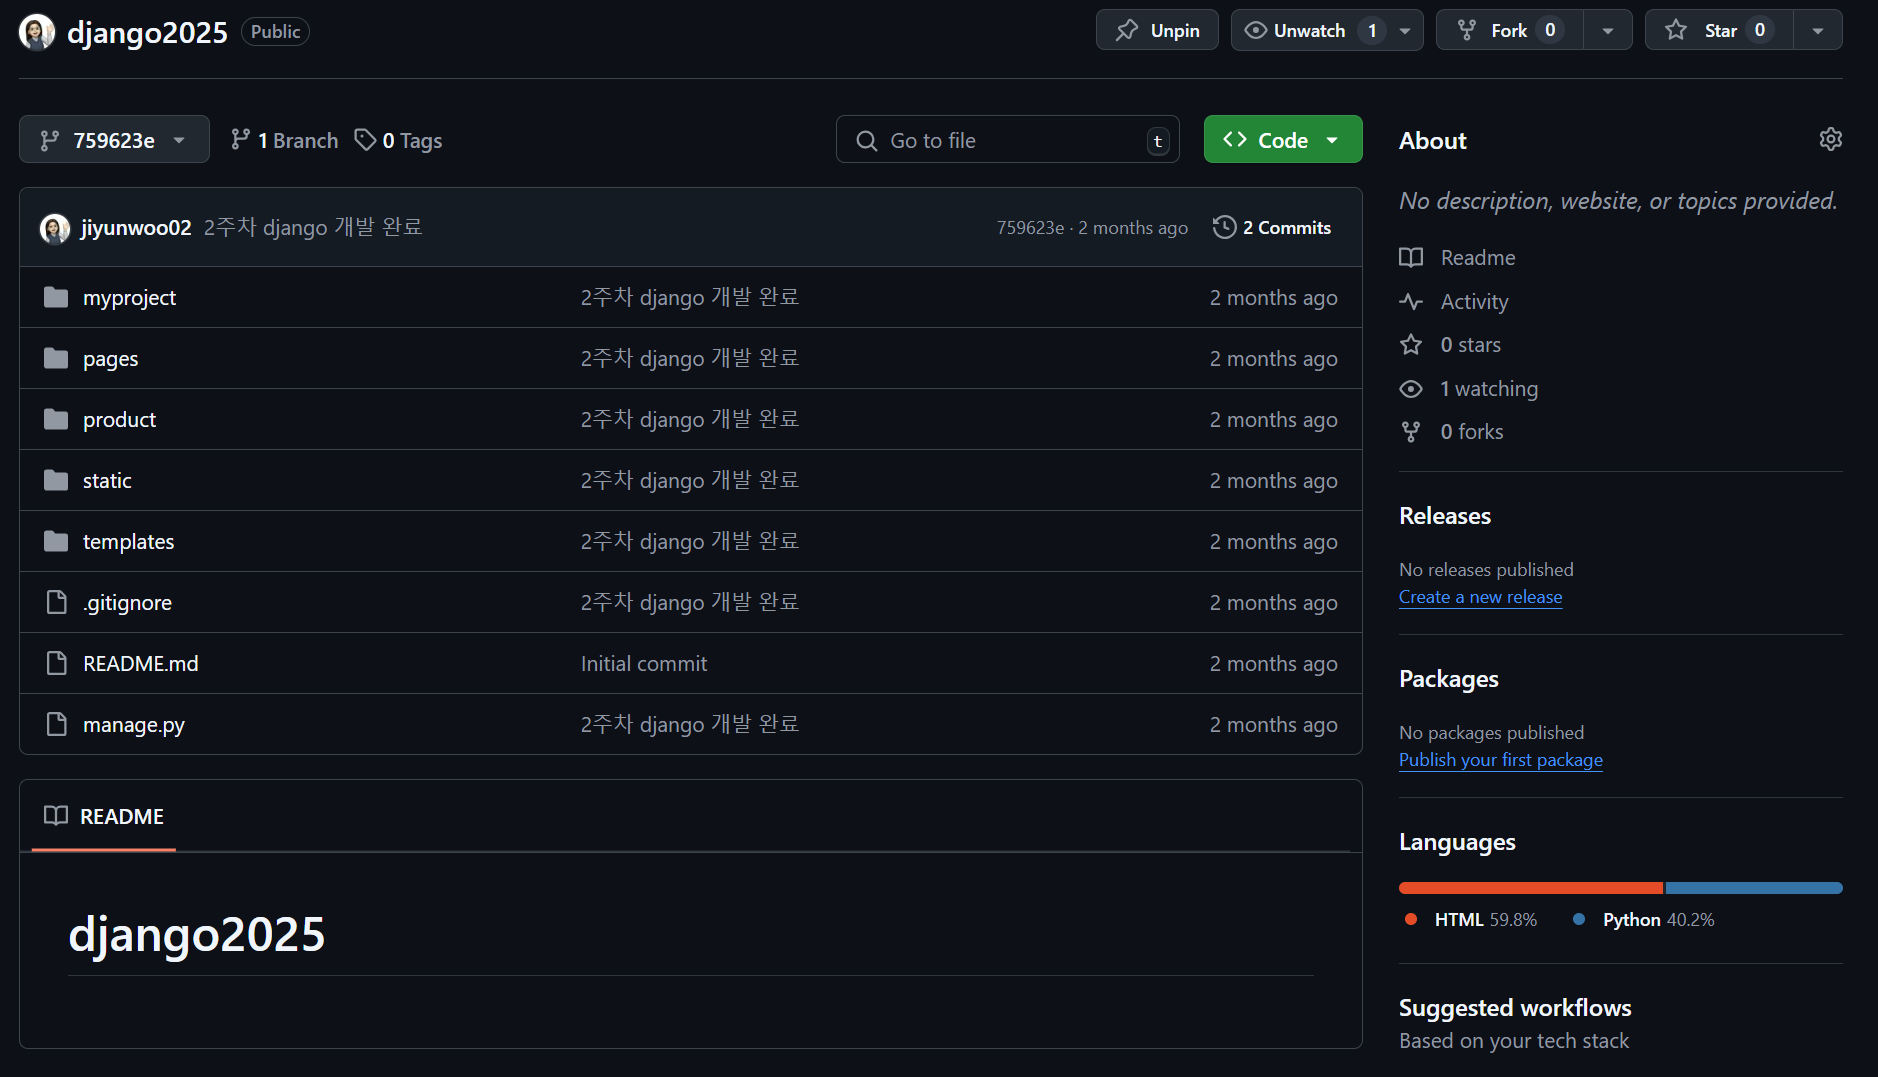Image resolution: width=1878 pixels, height=1077 pixels.
Task: Click the watching eye icon
Action: tap(1411, 389)
